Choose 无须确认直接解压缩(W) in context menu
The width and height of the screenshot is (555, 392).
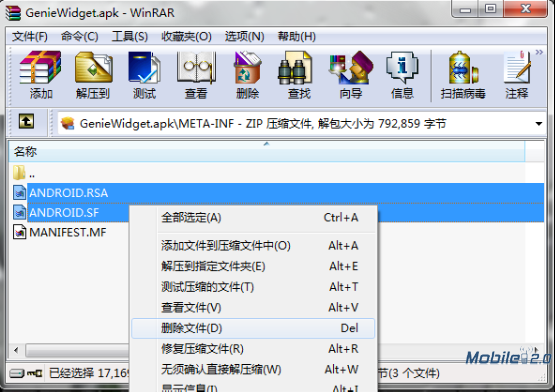pyautogui.click(x=253, y=369)
